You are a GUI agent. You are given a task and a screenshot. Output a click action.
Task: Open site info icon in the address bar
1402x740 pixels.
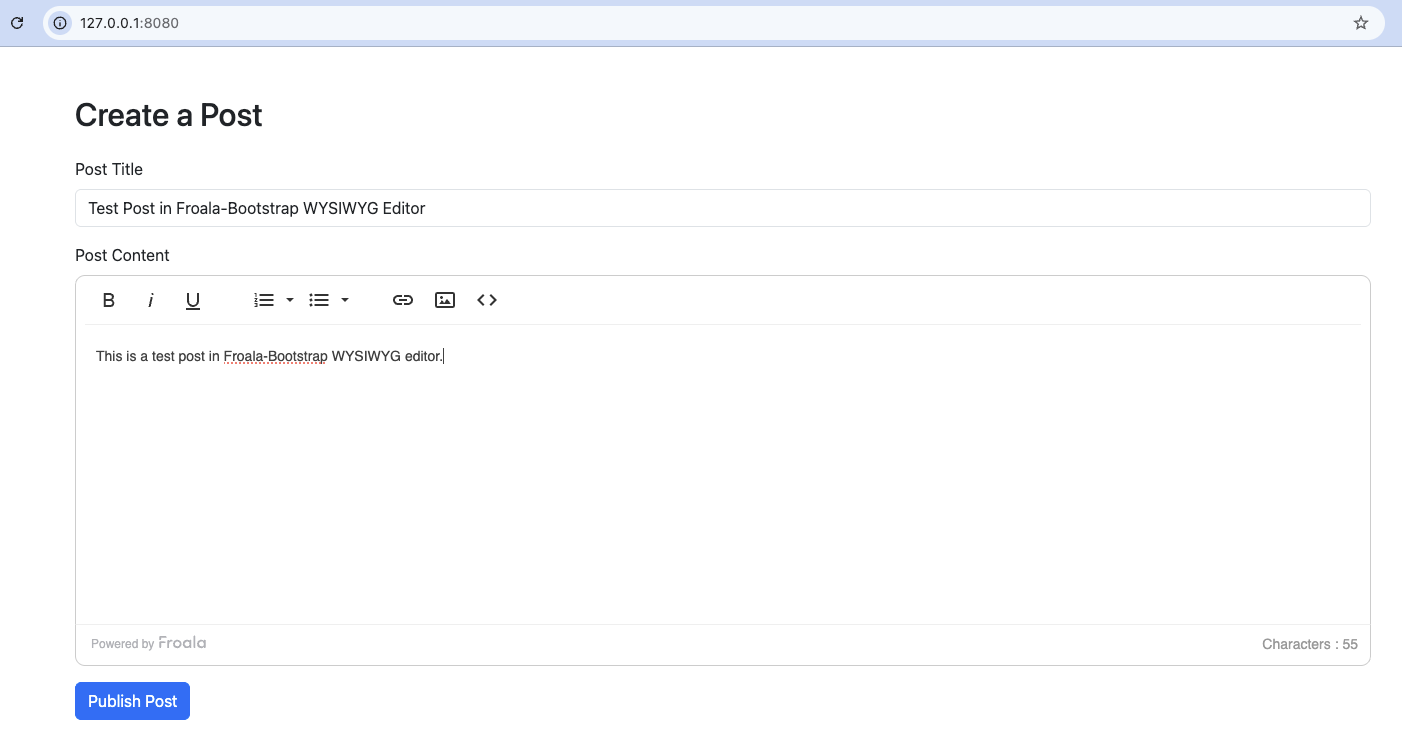(59, 21)
